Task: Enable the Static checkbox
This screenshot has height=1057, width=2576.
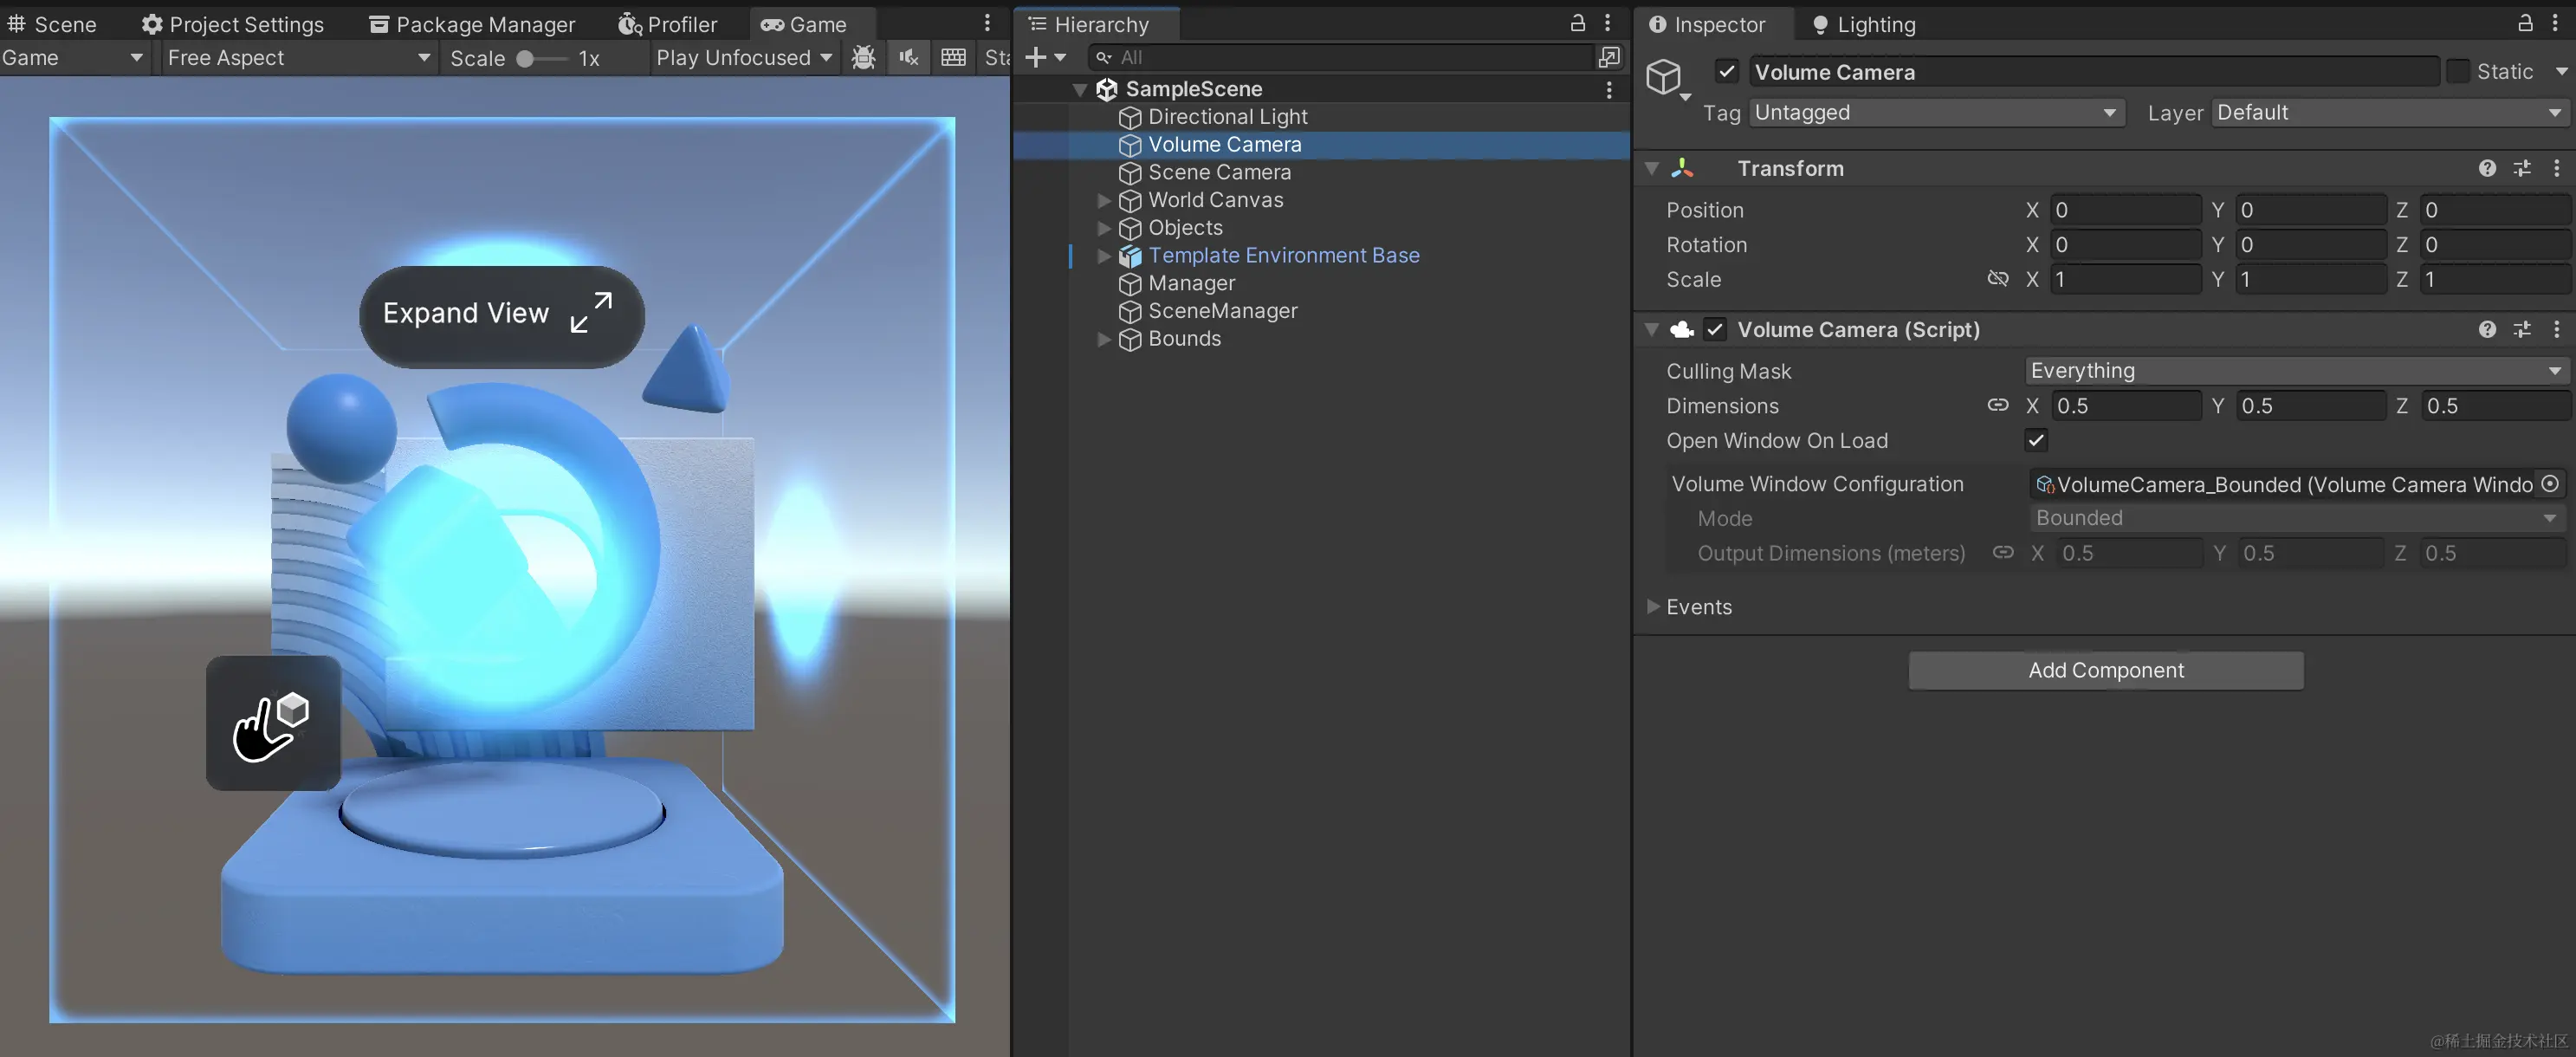Action: click(x=2457, y=71)
